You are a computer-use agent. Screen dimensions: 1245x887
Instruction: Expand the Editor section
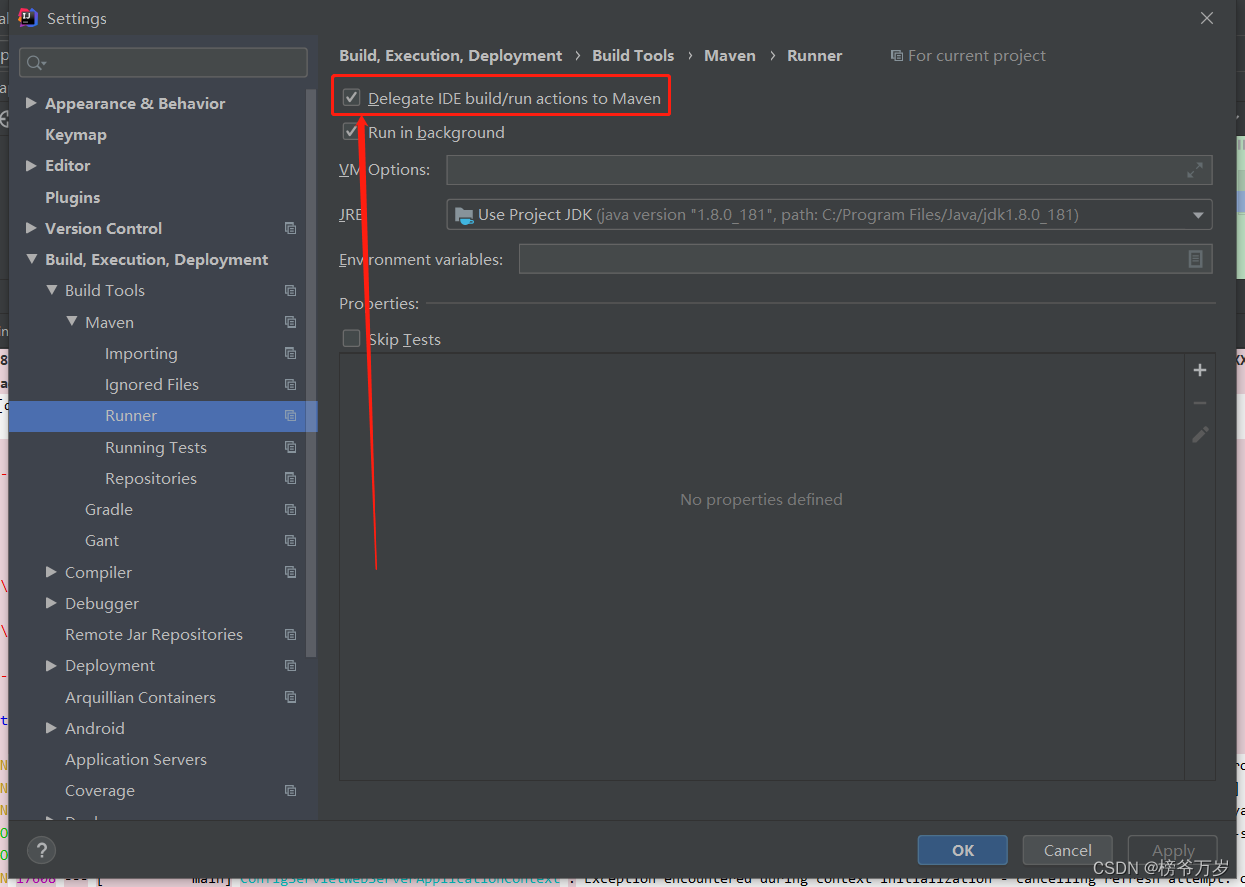[x=31, y=165]
